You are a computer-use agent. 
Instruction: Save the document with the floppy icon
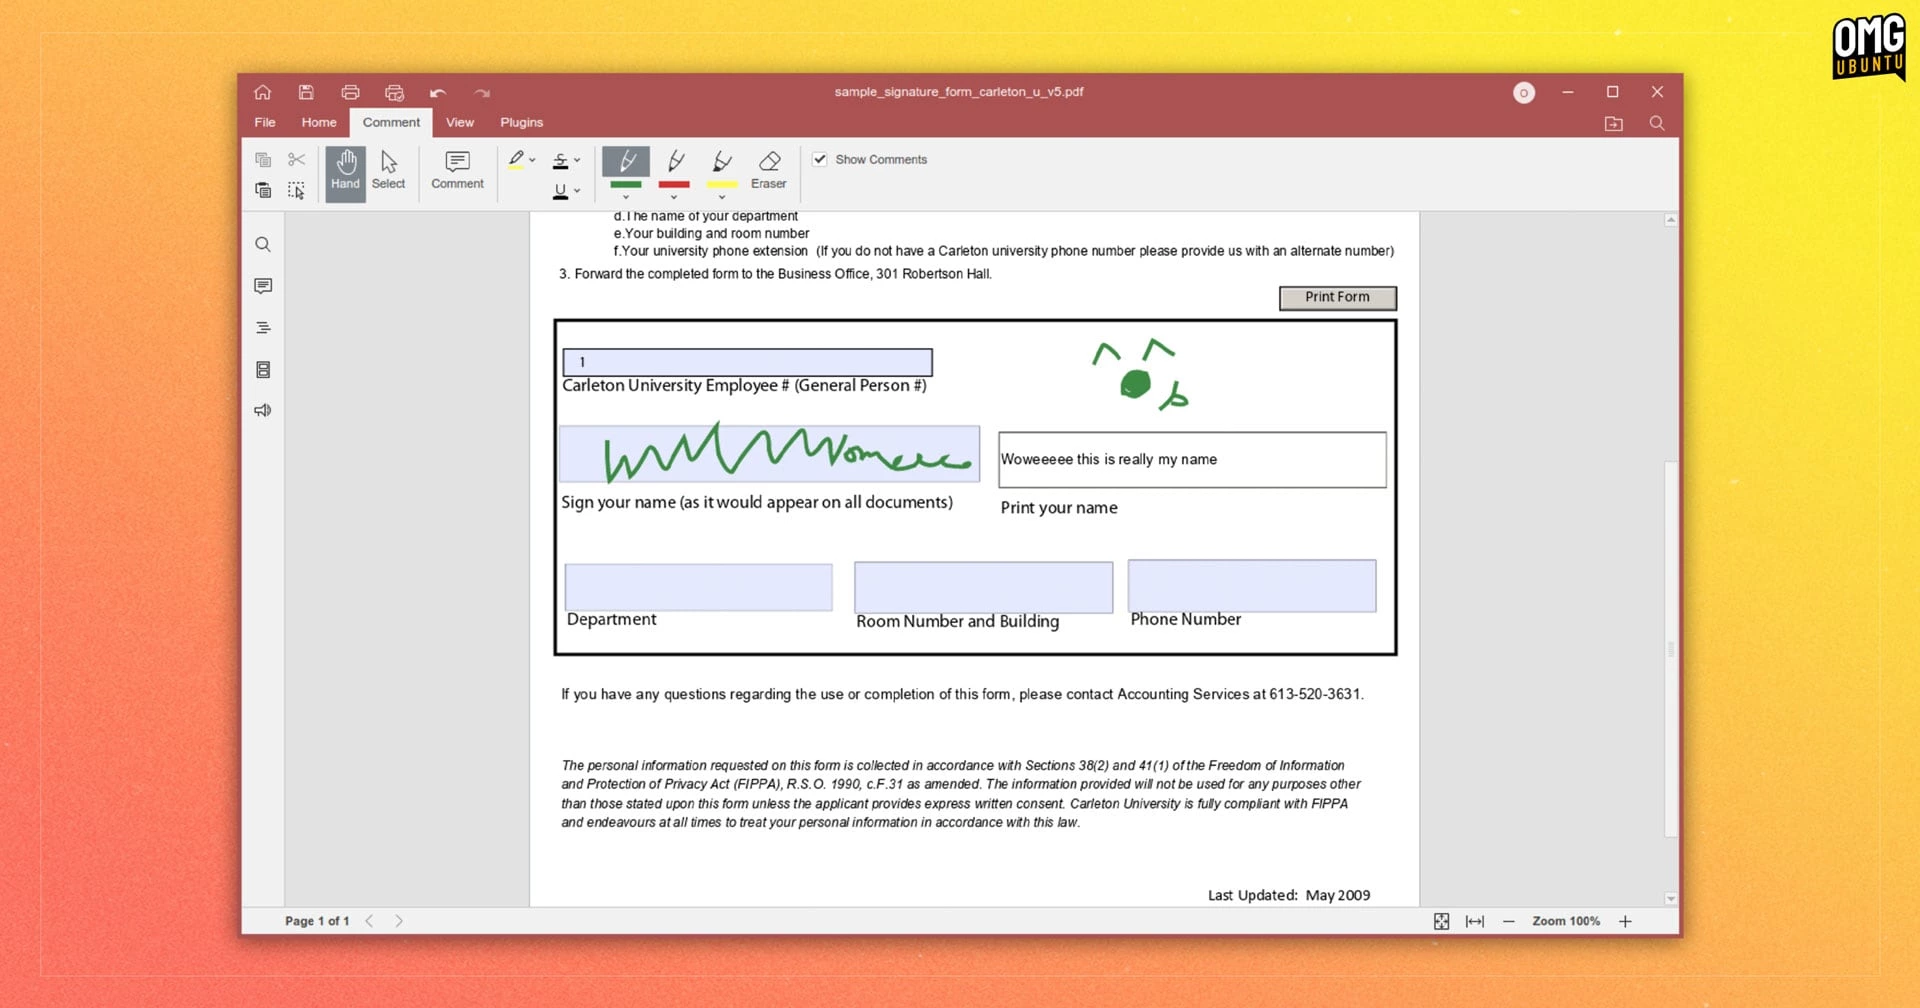306,92
